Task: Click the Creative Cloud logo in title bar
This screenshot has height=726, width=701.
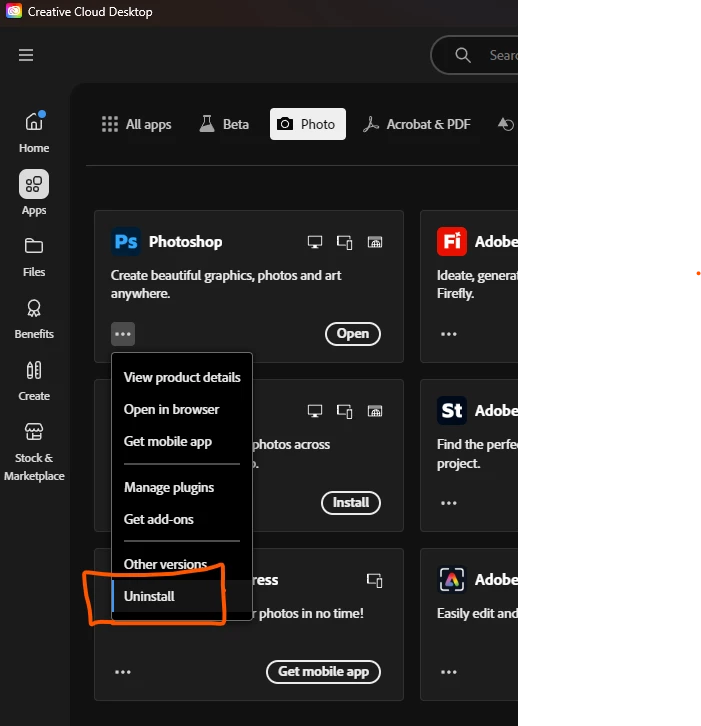Action: [x=14, y=11]
